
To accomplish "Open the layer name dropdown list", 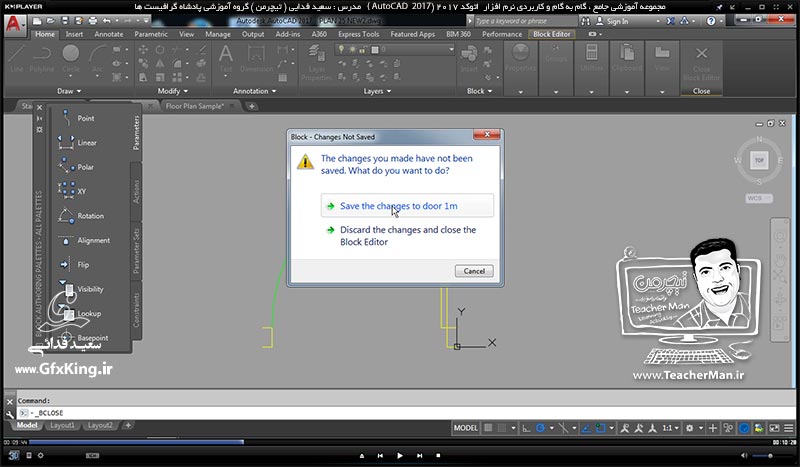I will point(451,50).
